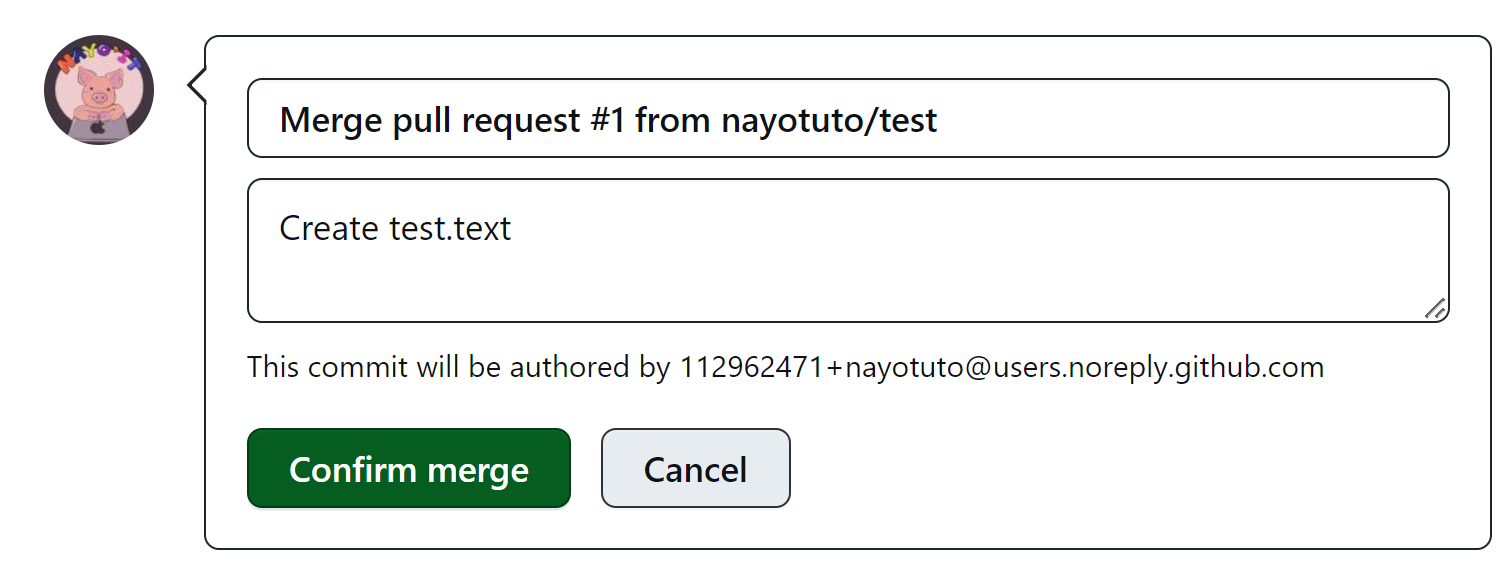Click the word "Create" in the description
Image resolution: width=1510 pixels, height=563 pixels.
(x=328, y=229)
